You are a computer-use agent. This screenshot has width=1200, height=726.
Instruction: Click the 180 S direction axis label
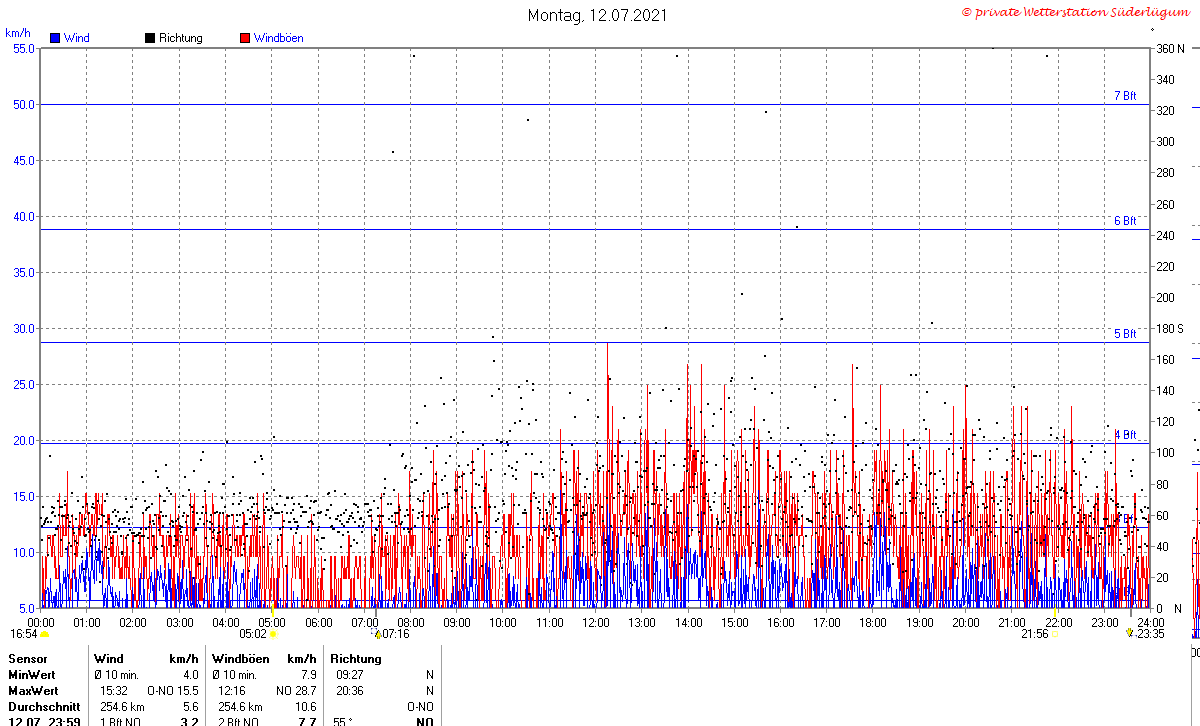click(x=1170, y=329)
